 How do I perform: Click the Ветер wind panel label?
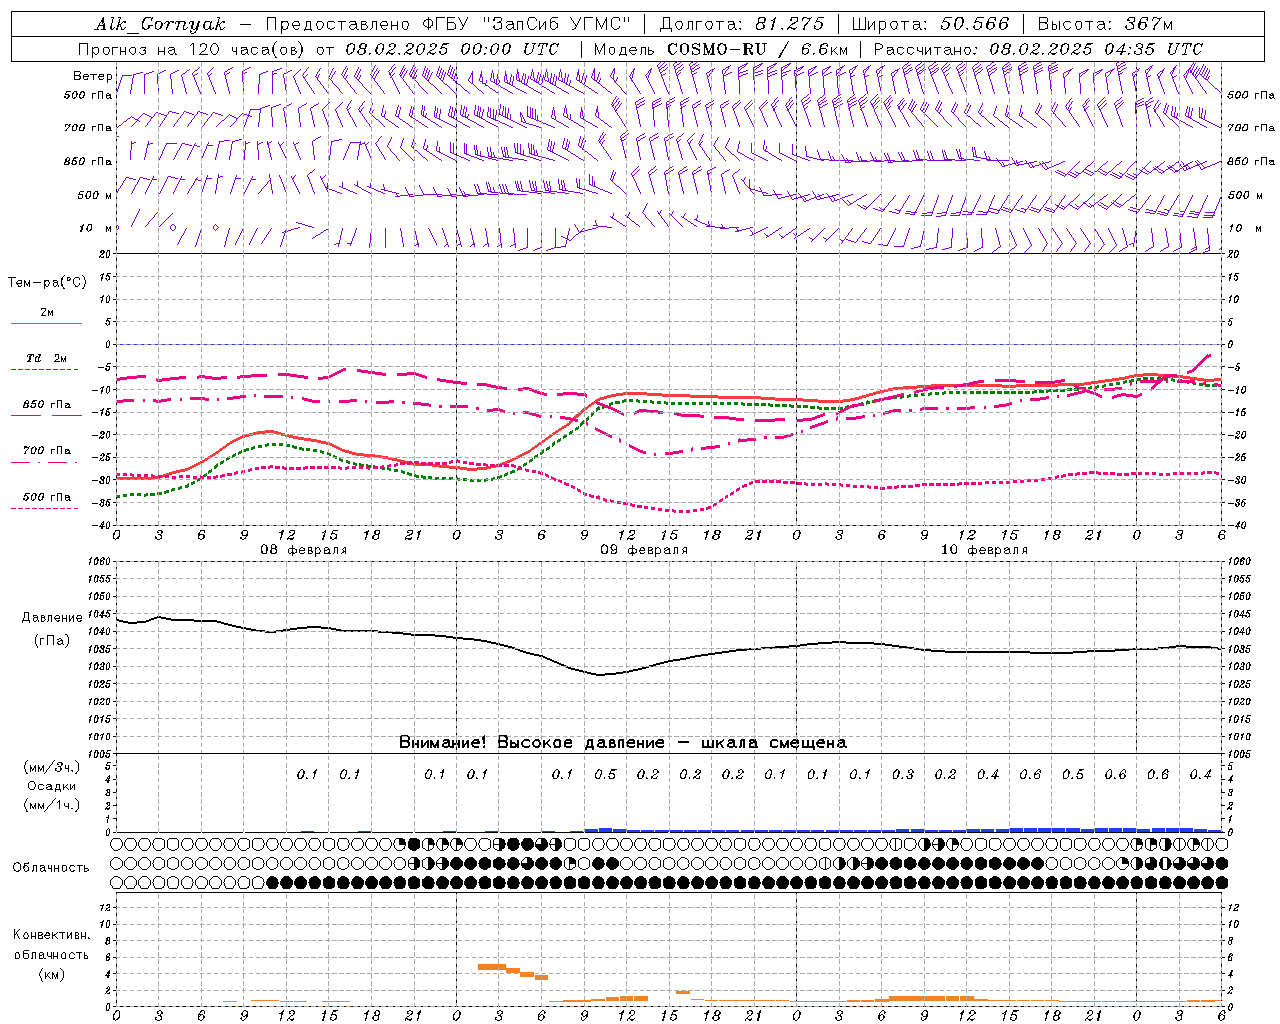93,76
